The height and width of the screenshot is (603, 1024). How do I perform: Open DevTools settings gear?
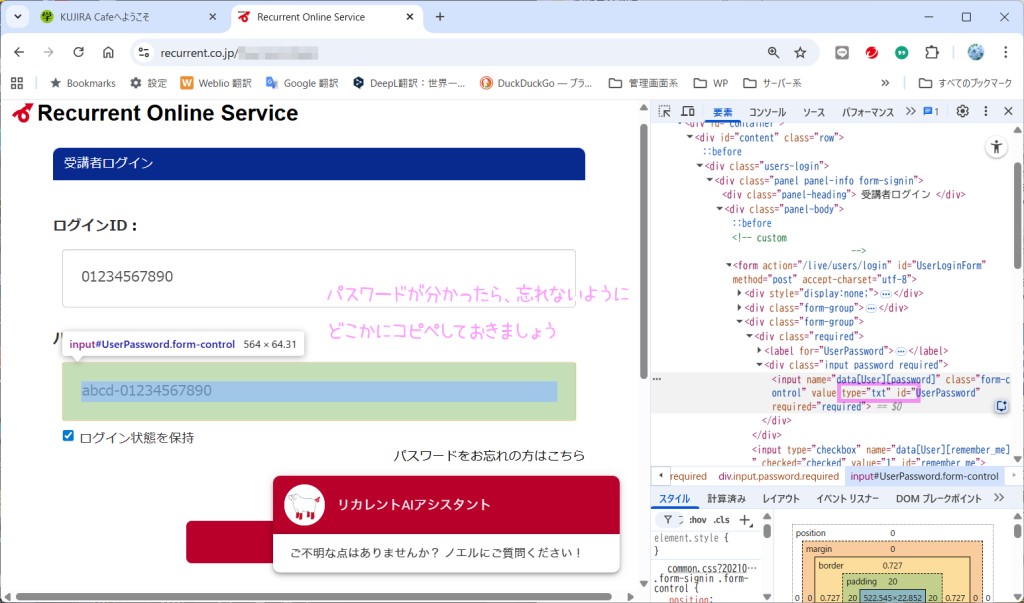point(962,112)
